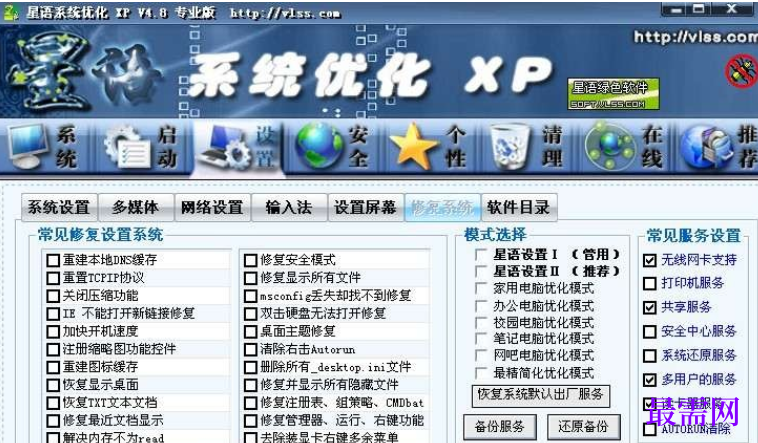The width and height of the screenshot is (758, 443).
Task: Open the 个性 star icon
Action: pyautogui.click(x=413, y=146)
